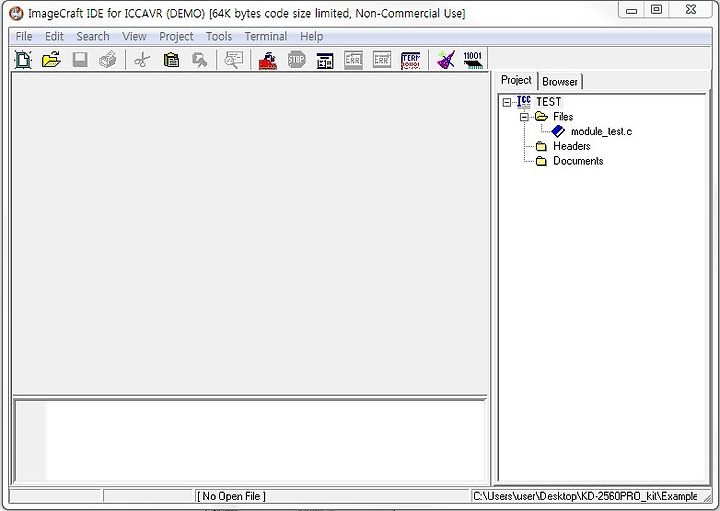720x511 pixels.
Task: Select the Headers label in the tree
Action: [572, 146]
